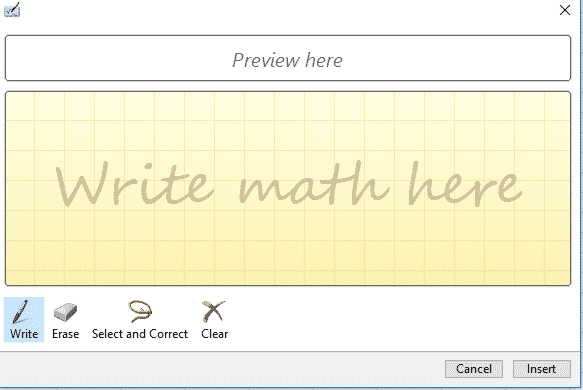Click the math input panel icon in title bar
583x390 pixels.
12,10
